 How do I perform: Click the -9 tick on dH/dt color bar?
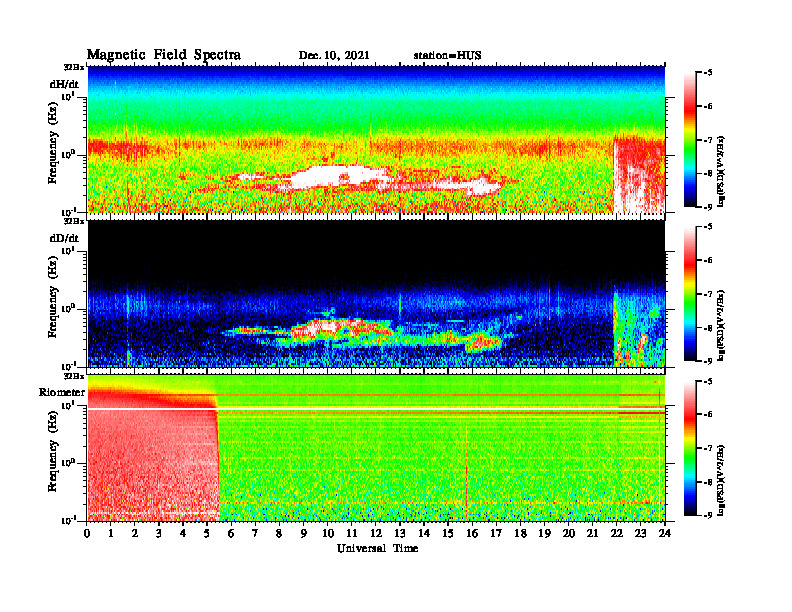[708, 206]
